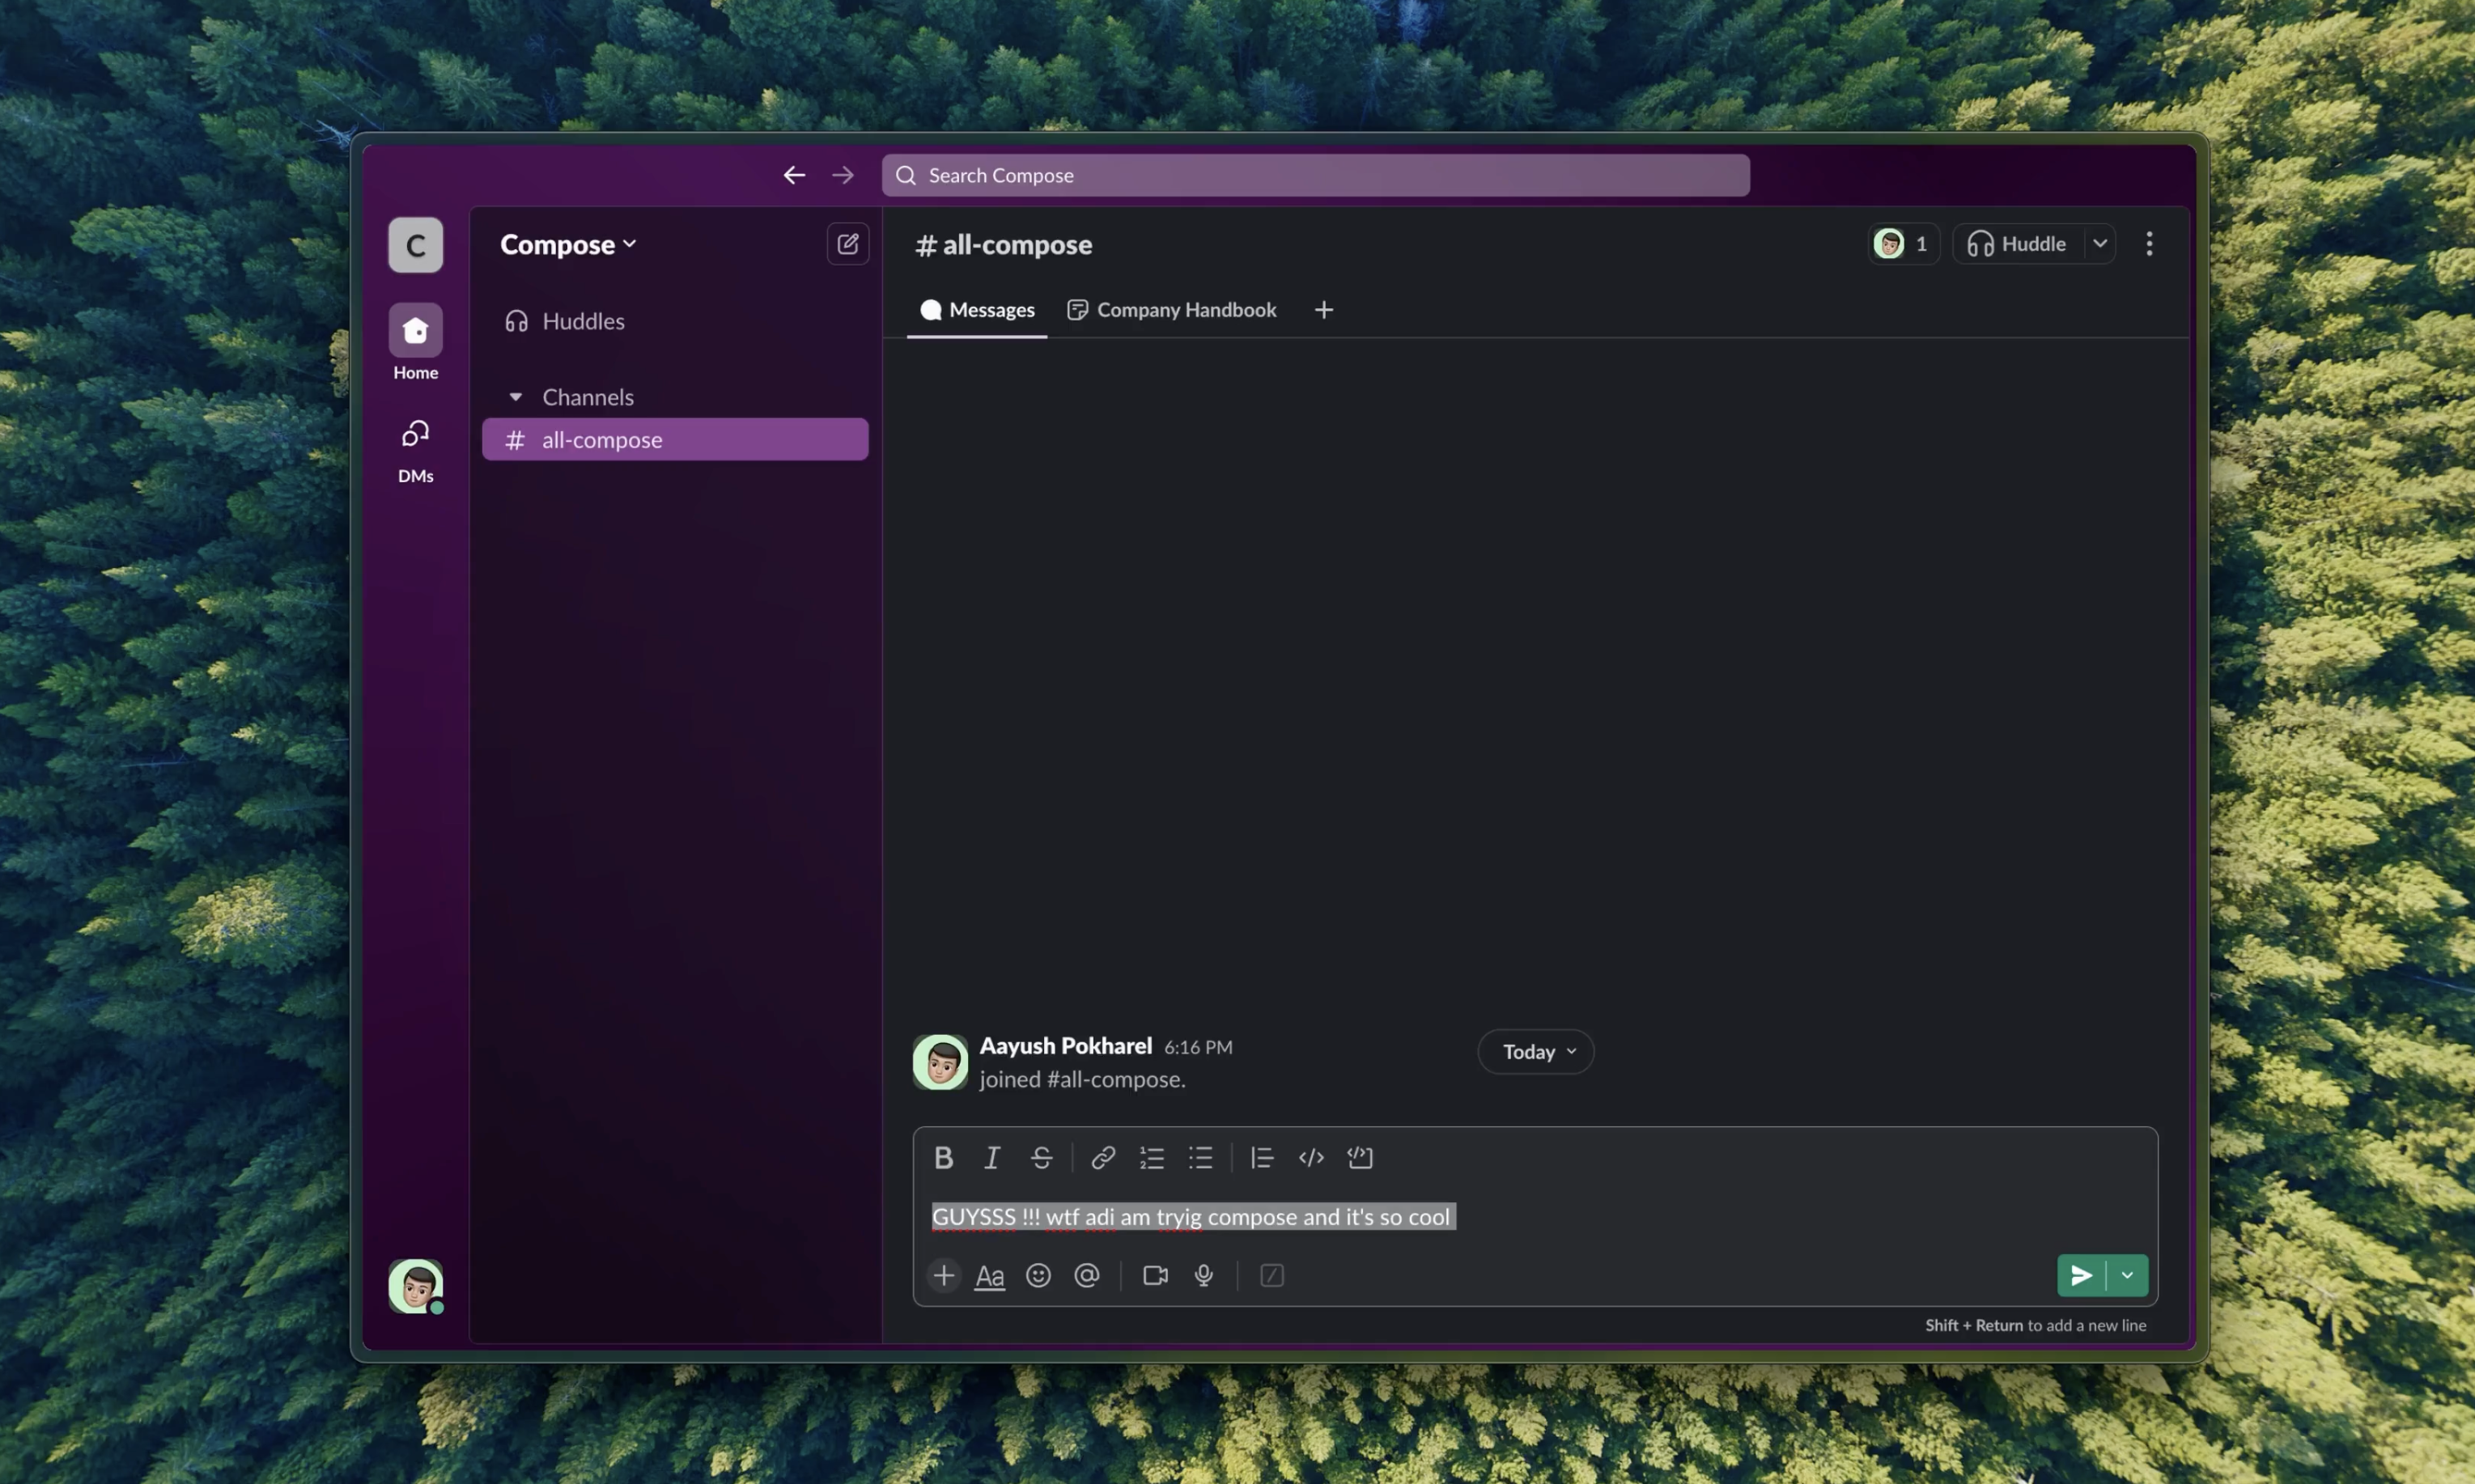Open schedule send options arrow
The image size is (2475, 1484).
pos(2128,1275)
